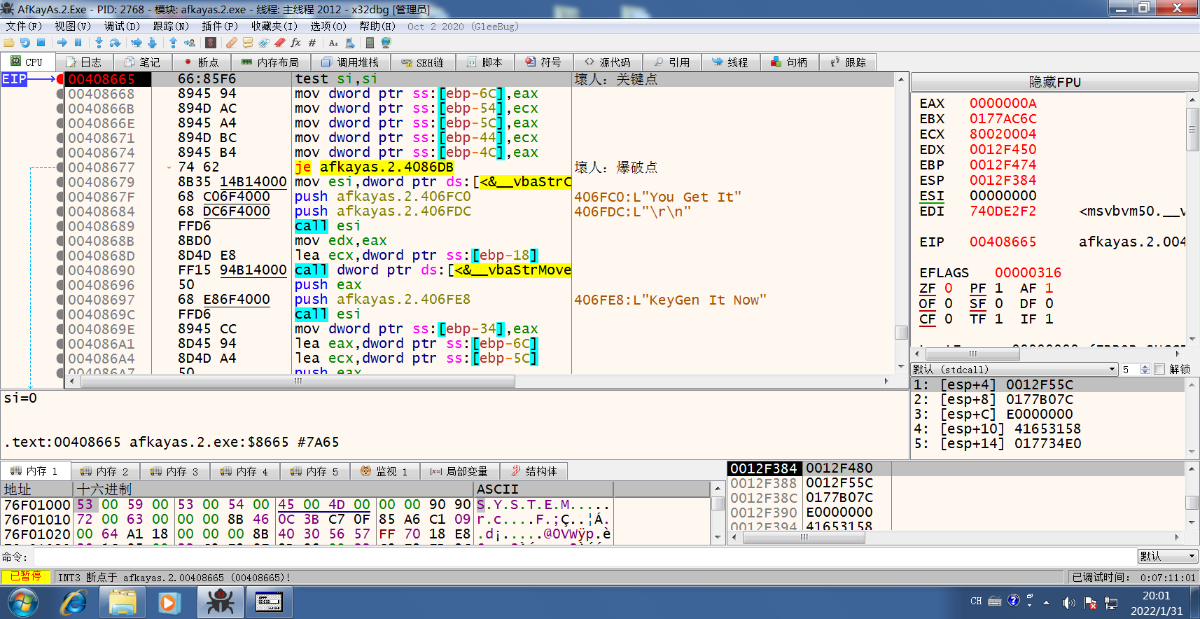Open Patches via the band-aid icon
1200x619 pixels.
coord(231,43)
